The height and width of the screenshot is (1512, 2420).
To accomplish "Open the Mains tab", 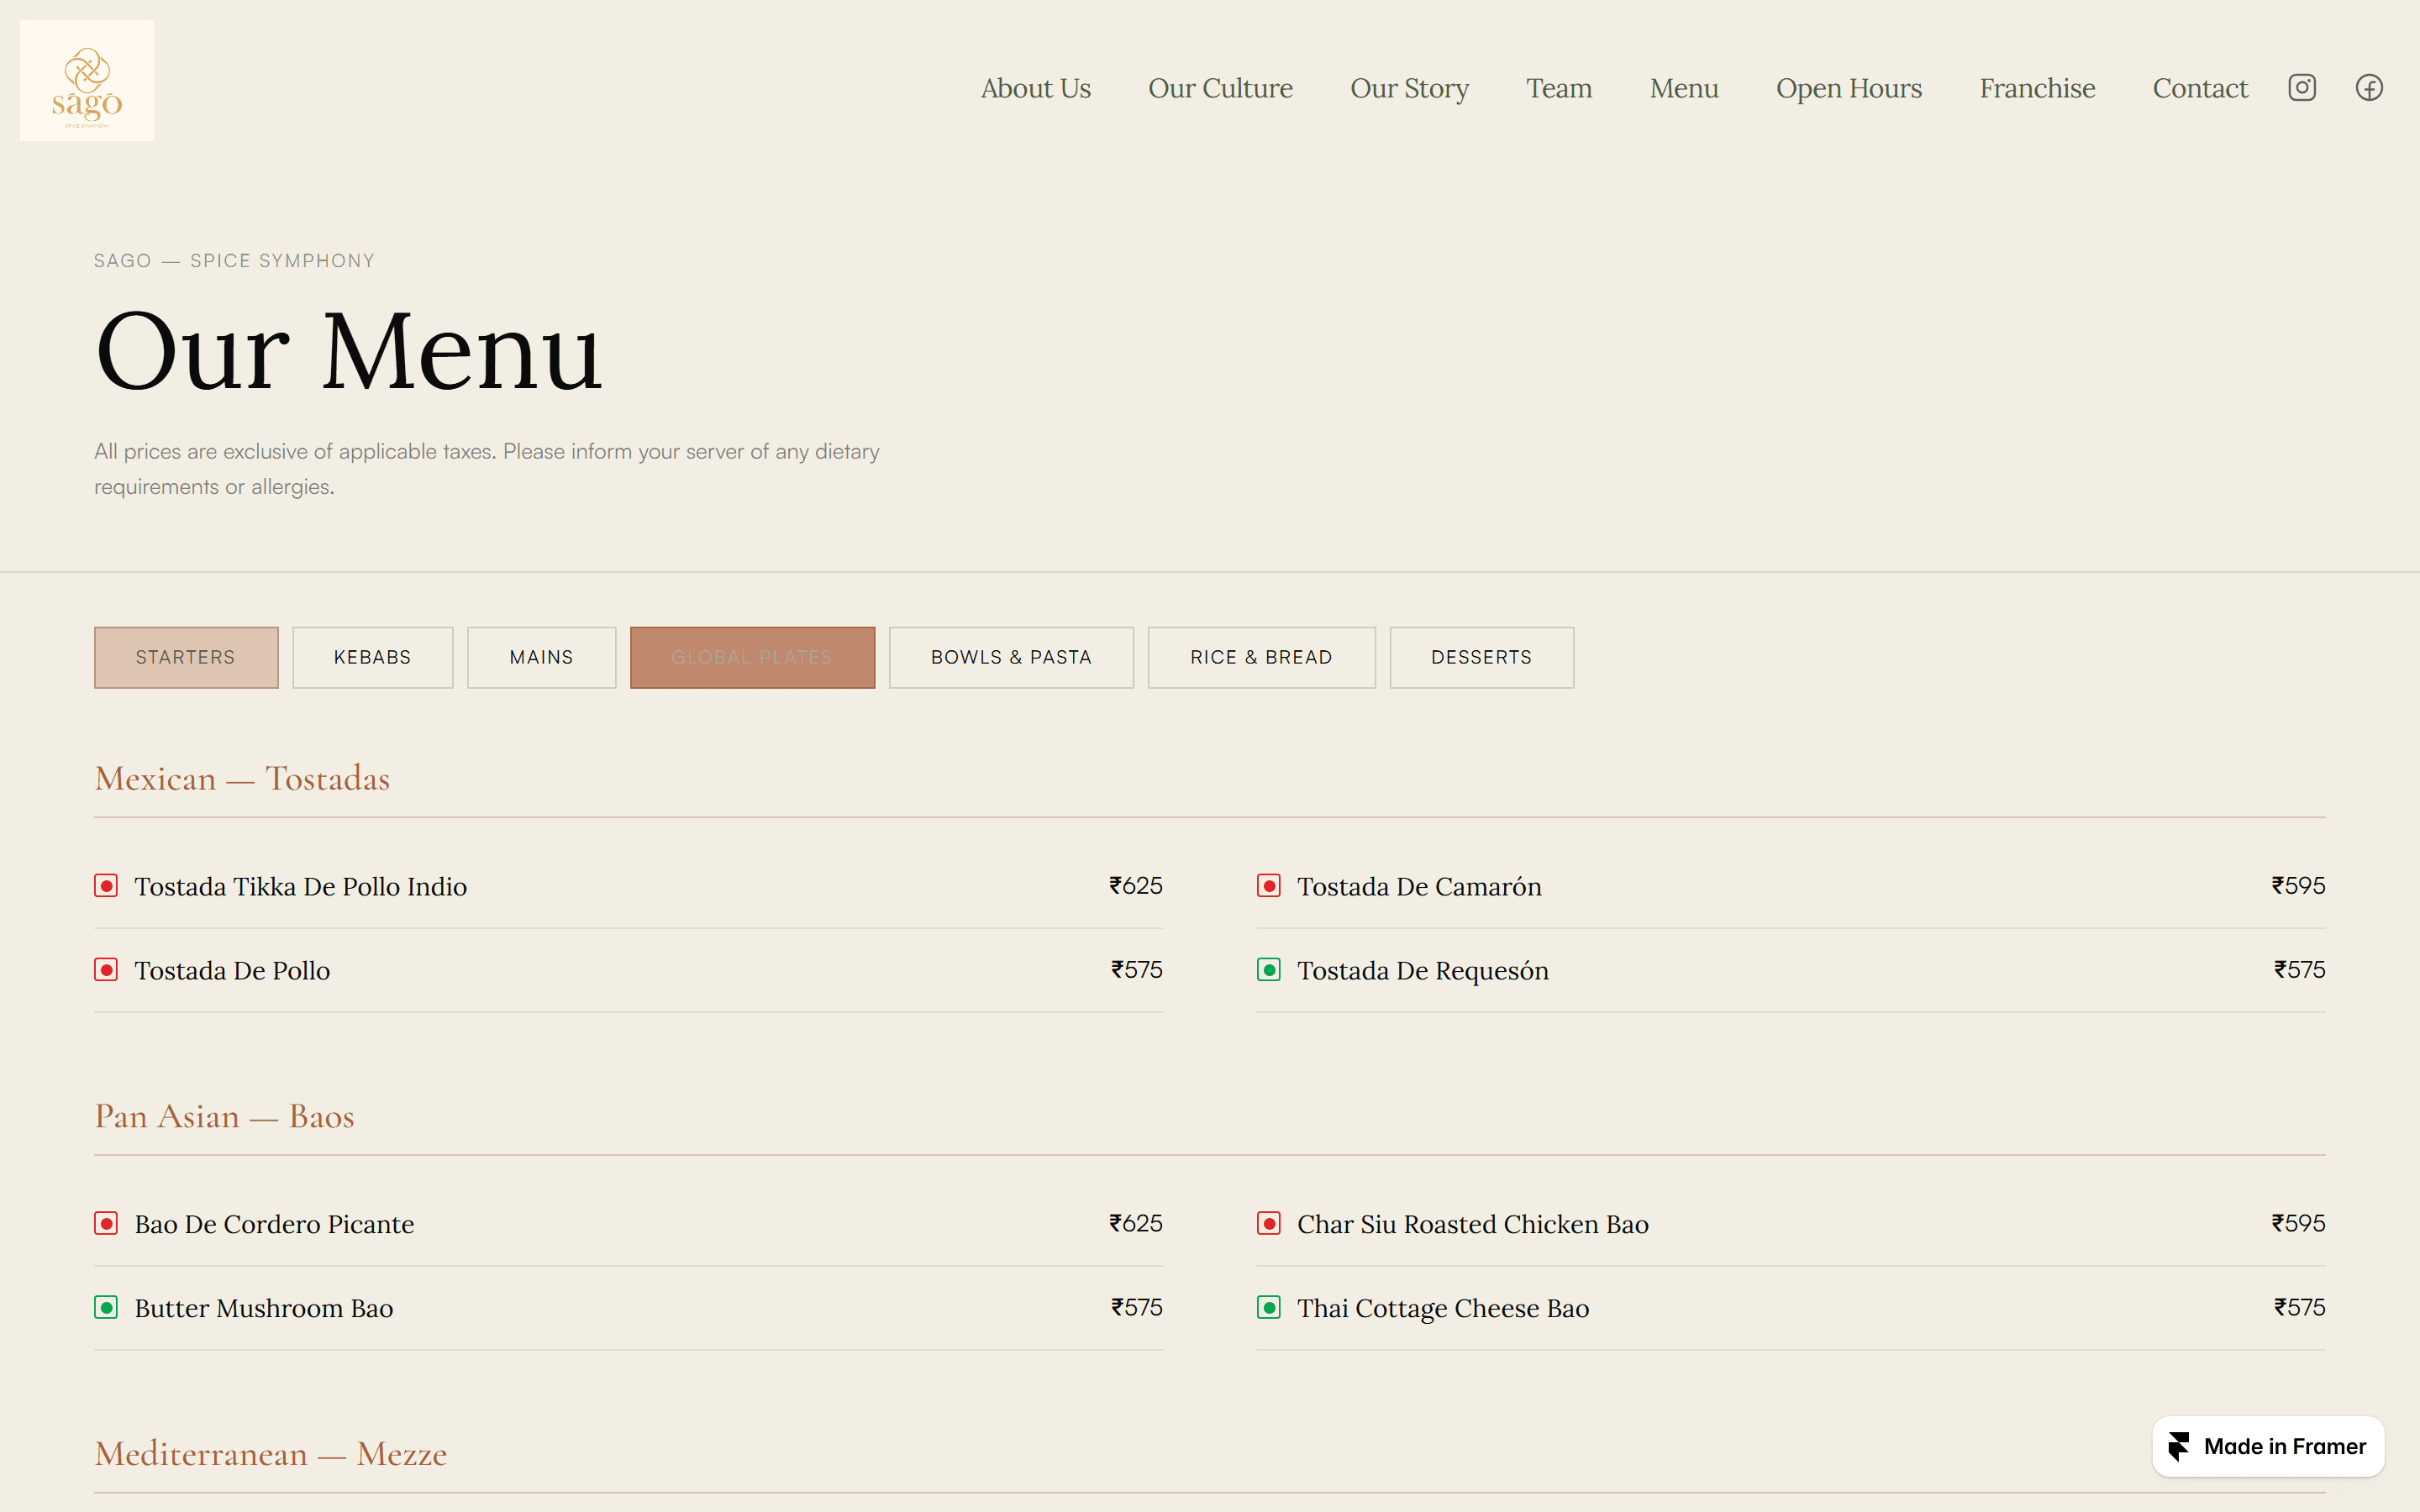I will pyautogui.click(x=541, y=657).
